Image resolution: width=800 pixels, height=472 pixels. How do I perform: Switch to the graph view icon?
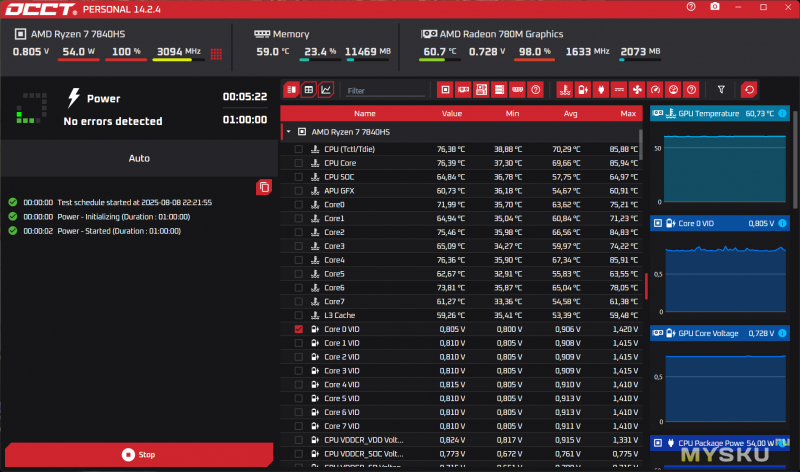pos(326,90)
